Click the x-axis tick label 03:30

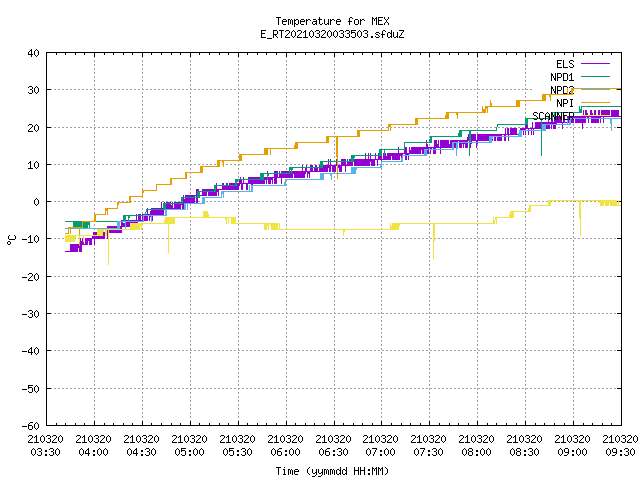[46, 452]
